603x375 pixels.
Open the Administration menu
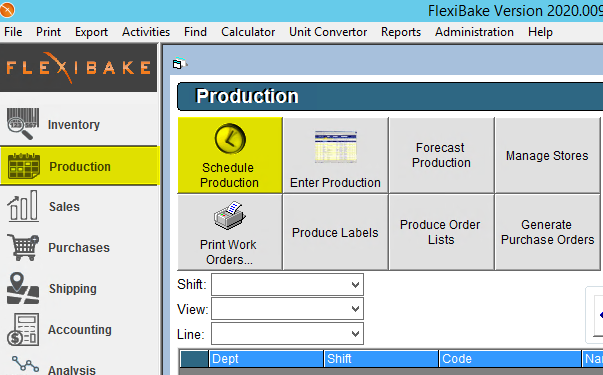click(x=474, y=32)
